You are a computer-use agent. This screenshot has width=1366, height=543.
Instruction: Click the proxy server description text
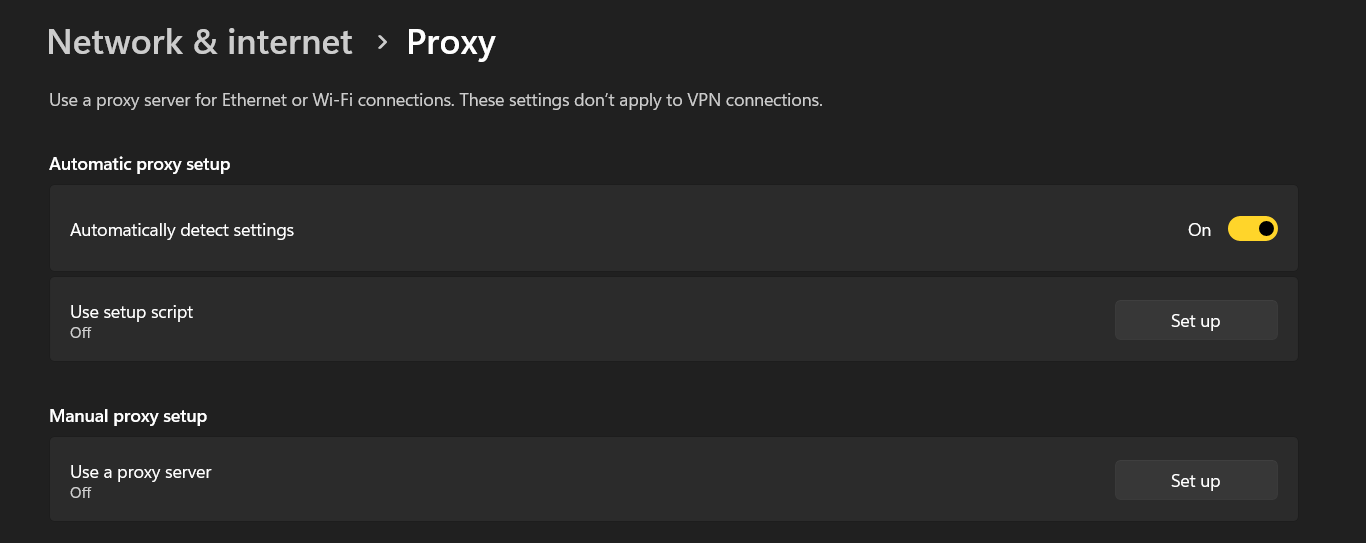[x=250, y=101]
